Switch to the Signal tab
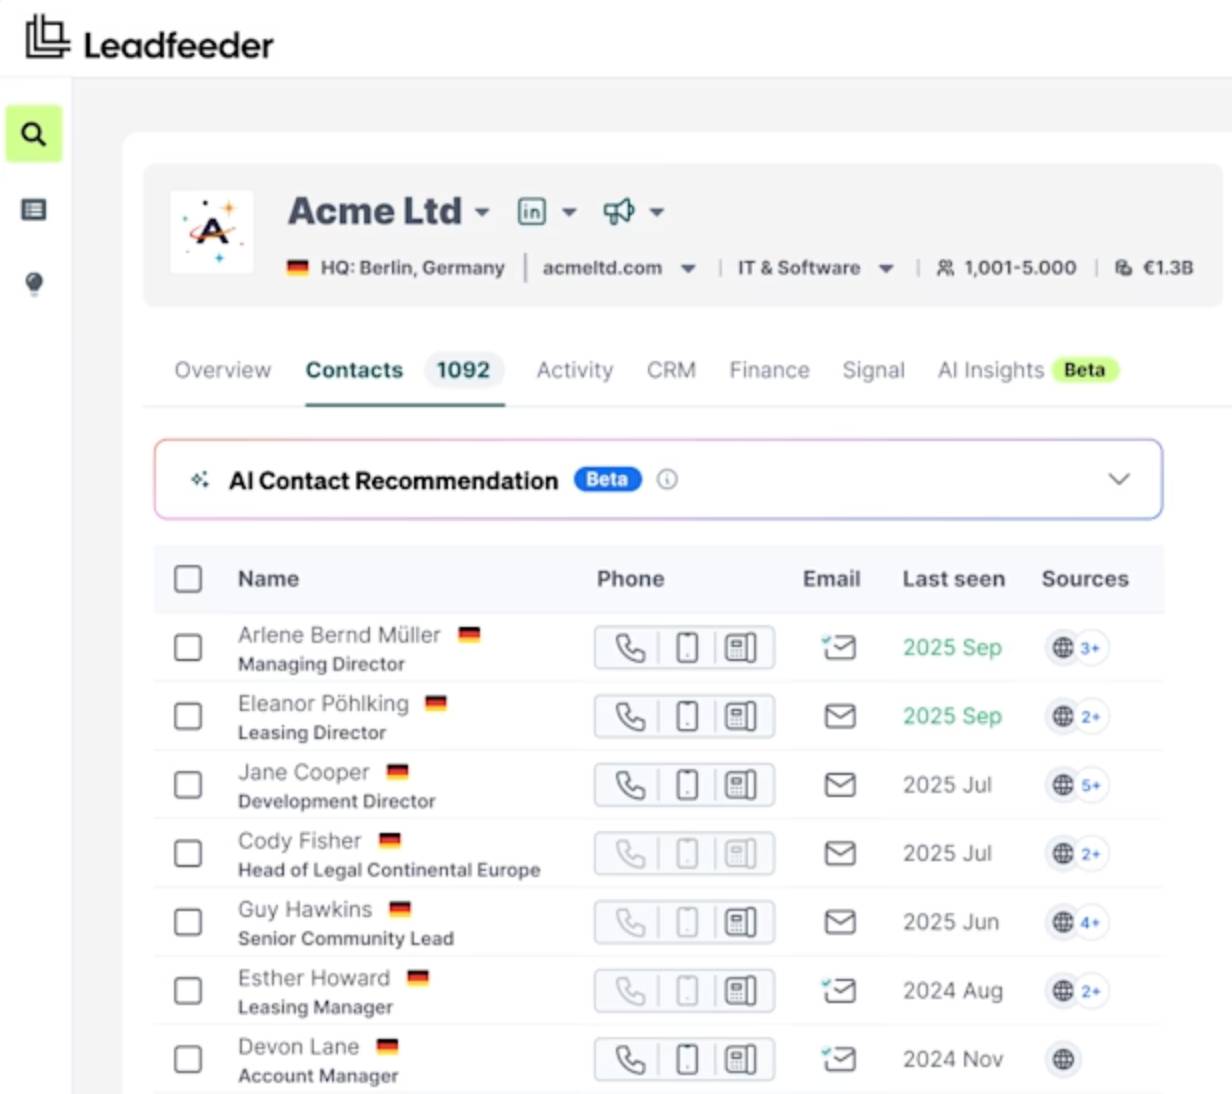 (x=873, y=370)
